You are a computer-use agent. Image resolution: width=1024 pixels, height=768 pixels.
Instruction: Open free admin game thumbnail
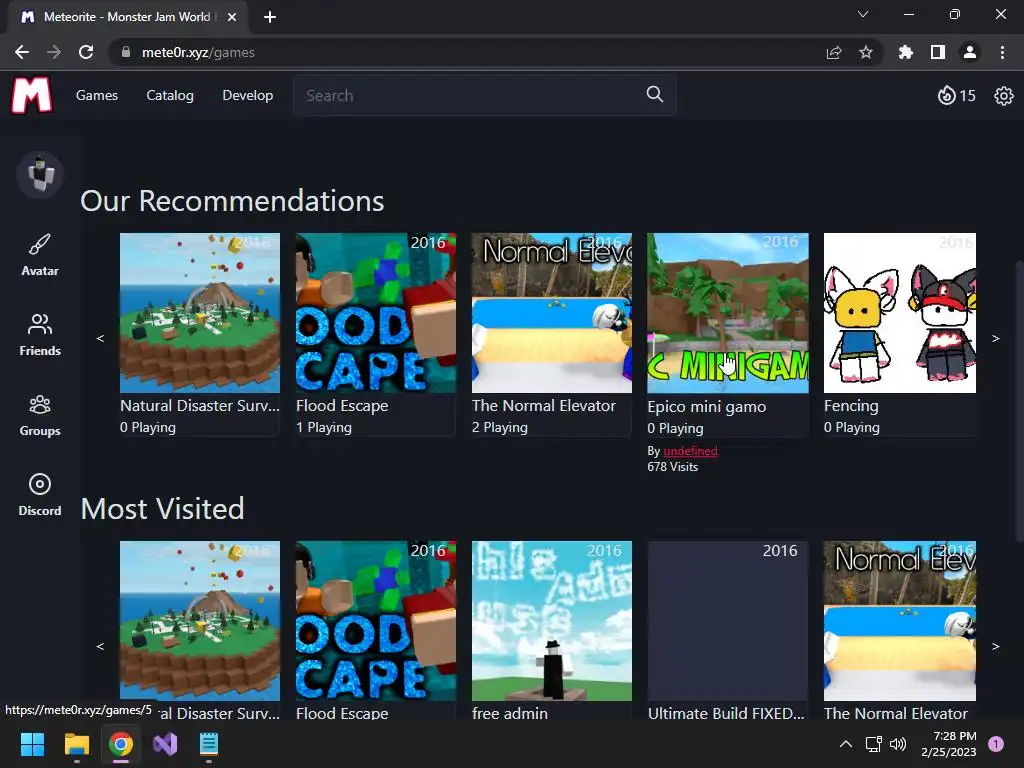tap(552, 620)
